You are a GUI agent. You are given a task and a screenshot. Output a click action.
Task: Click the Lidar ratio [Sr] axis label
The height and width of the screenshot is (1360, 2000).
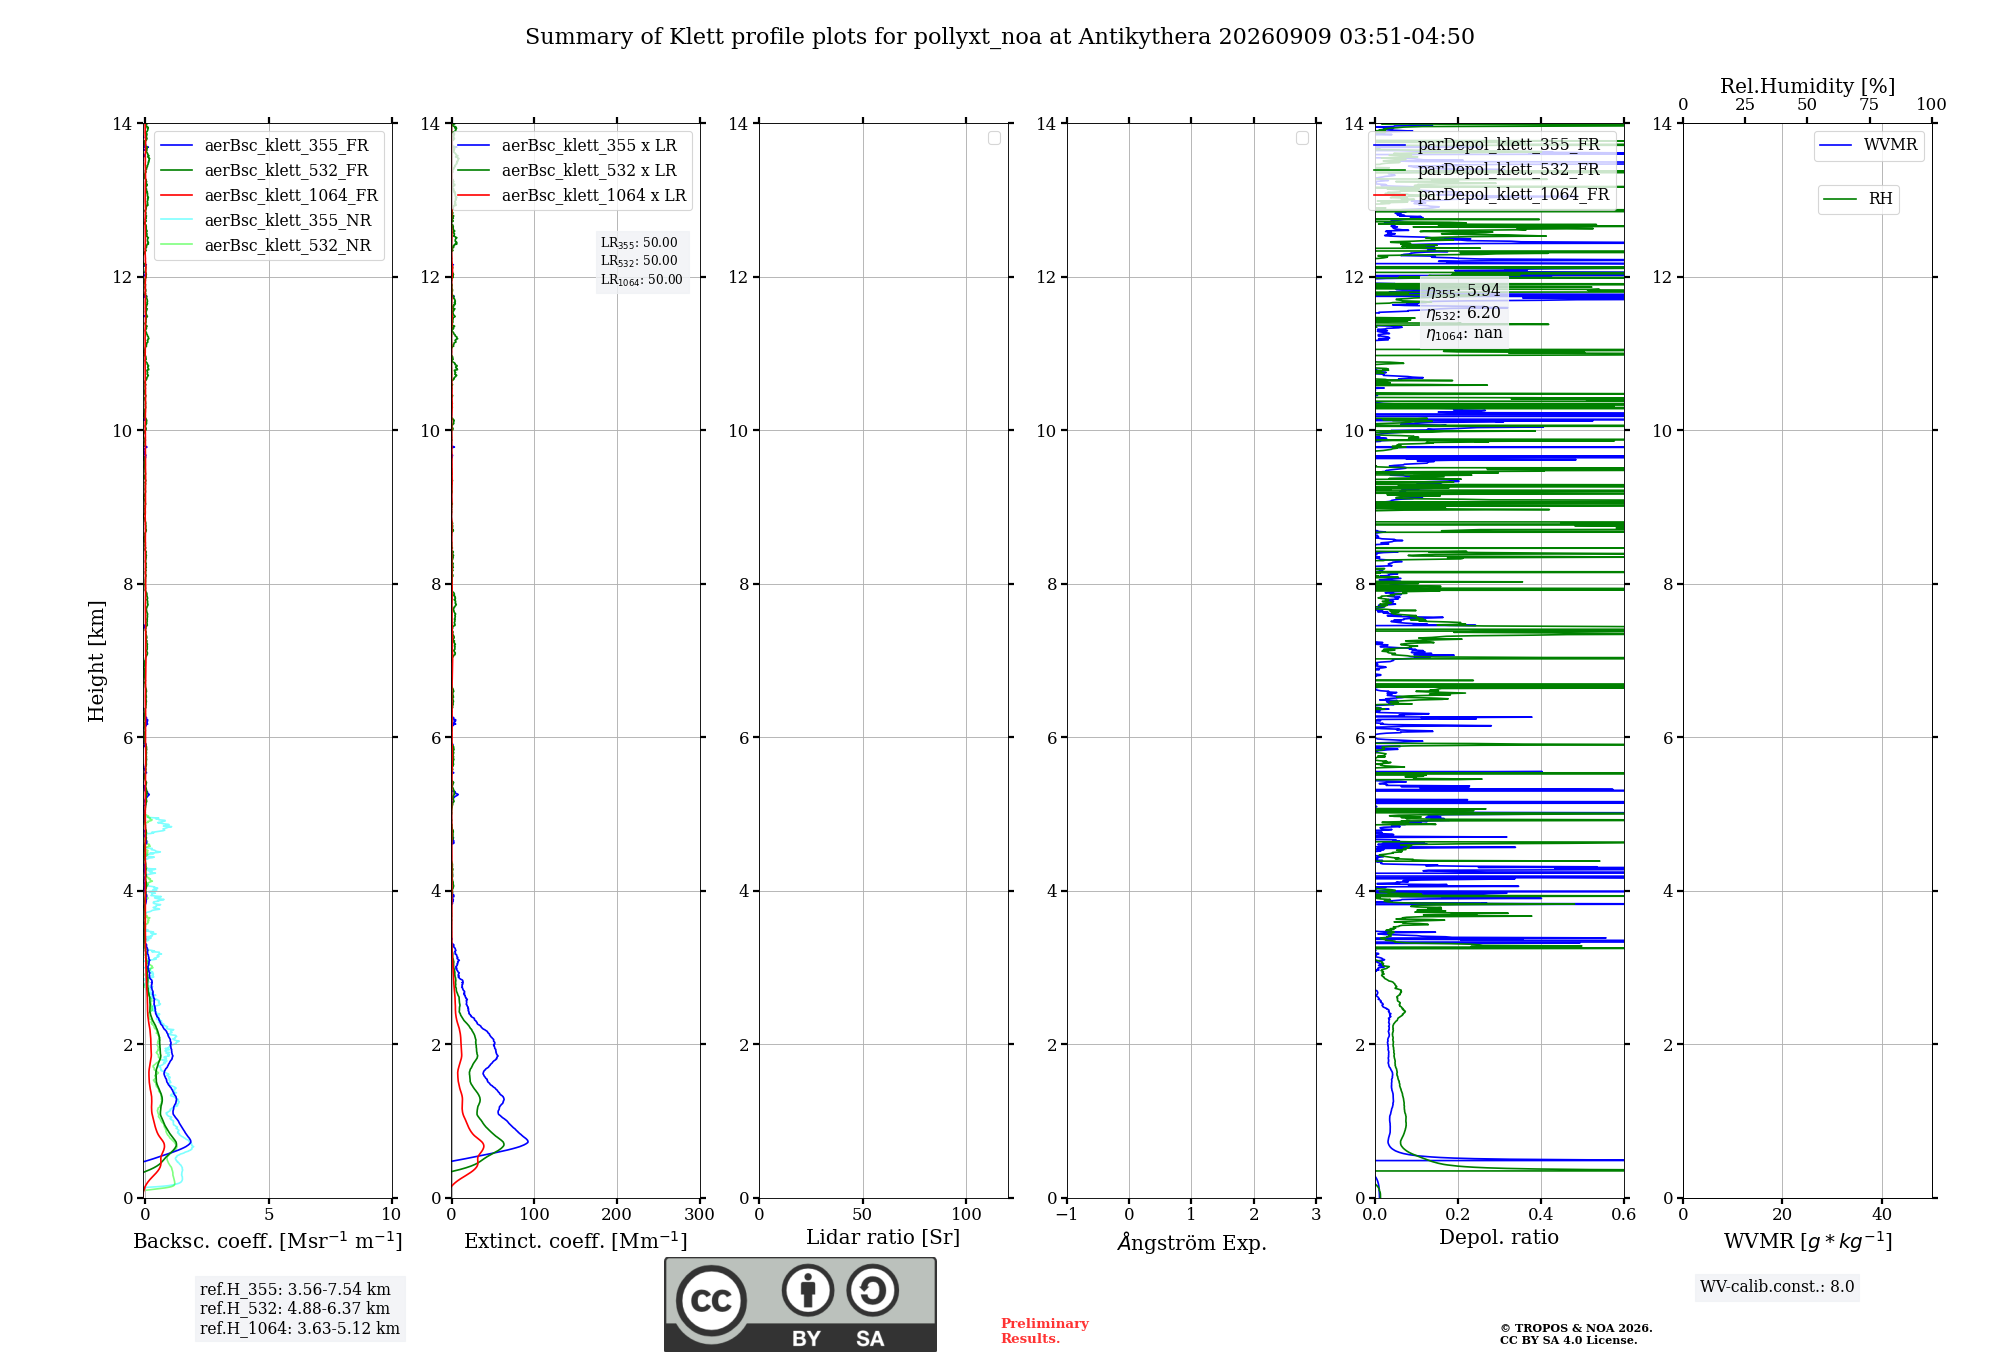tap(883, 1238)
